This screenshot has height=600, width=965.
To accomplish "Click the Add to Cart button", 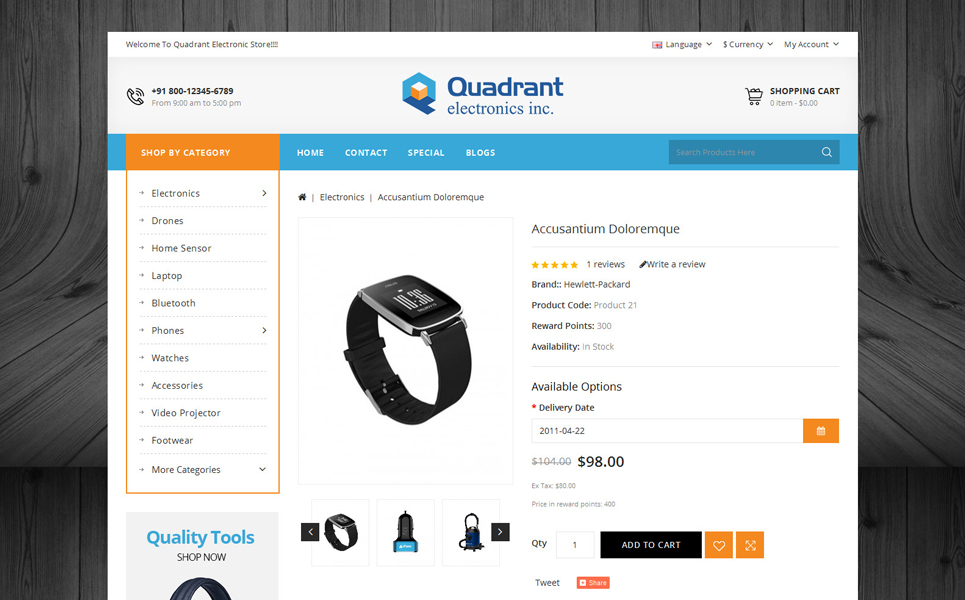I will (x=651, y=545).
